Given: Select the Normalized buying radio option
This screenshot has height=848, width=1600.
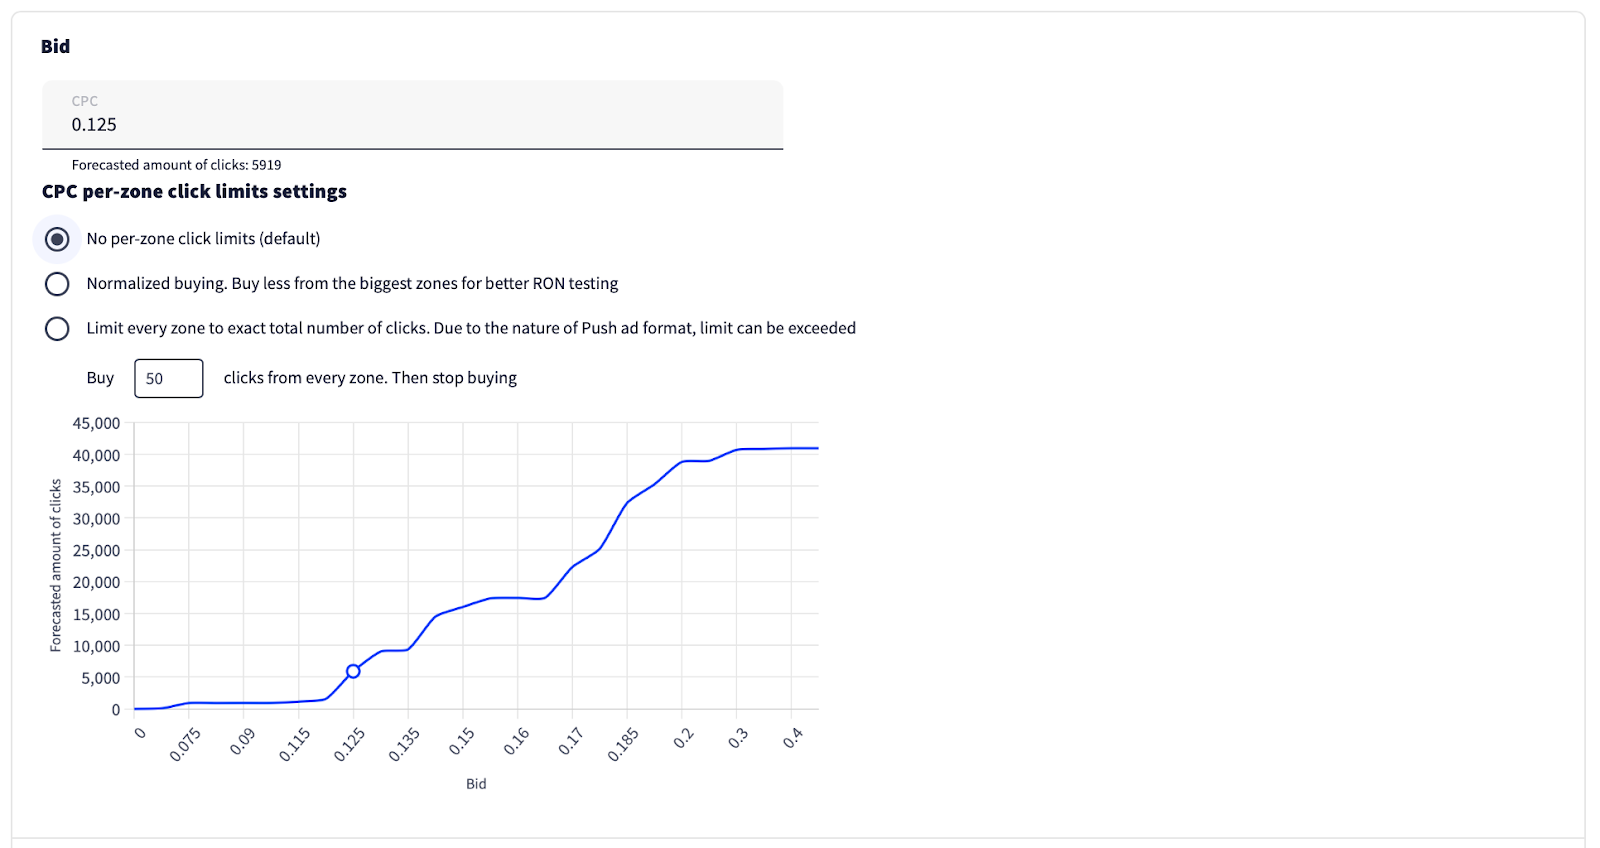Looking at the screenshot, I should pyautogui.click(x=57, y=284).
